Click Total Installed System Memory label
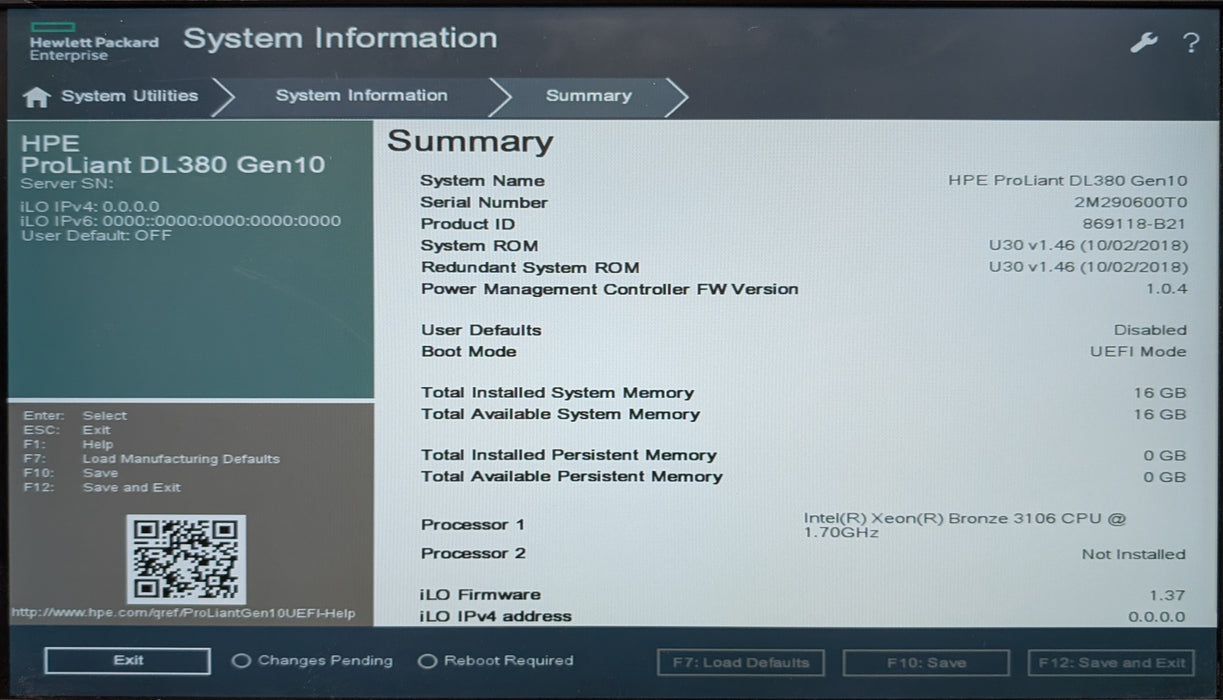This screenshot has height=700, width=1223. pyautogui.click(x=557, y=393)
